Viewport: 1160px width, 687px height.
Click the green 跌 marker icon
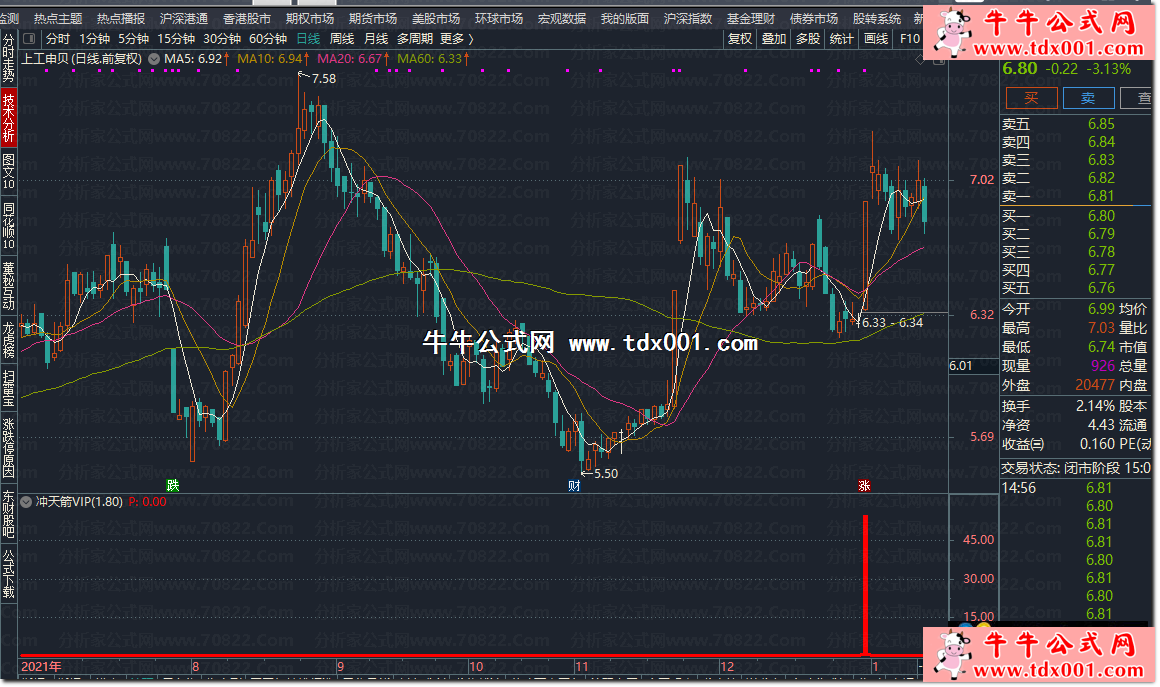[x=173, y=486]
